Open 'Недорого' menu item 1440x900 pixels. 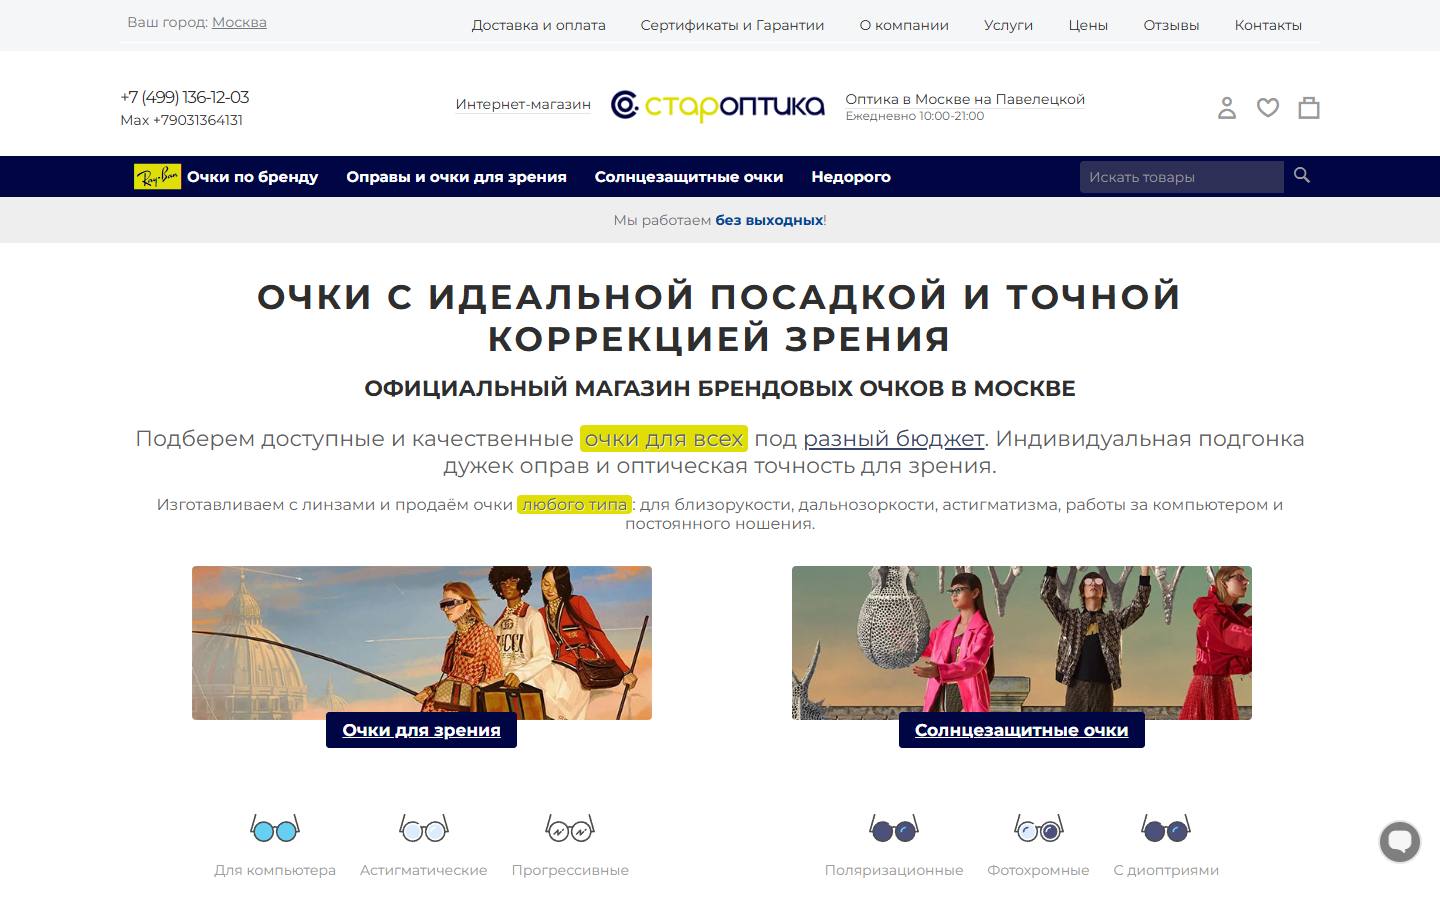pyautogui.click(x=851, y=177)
